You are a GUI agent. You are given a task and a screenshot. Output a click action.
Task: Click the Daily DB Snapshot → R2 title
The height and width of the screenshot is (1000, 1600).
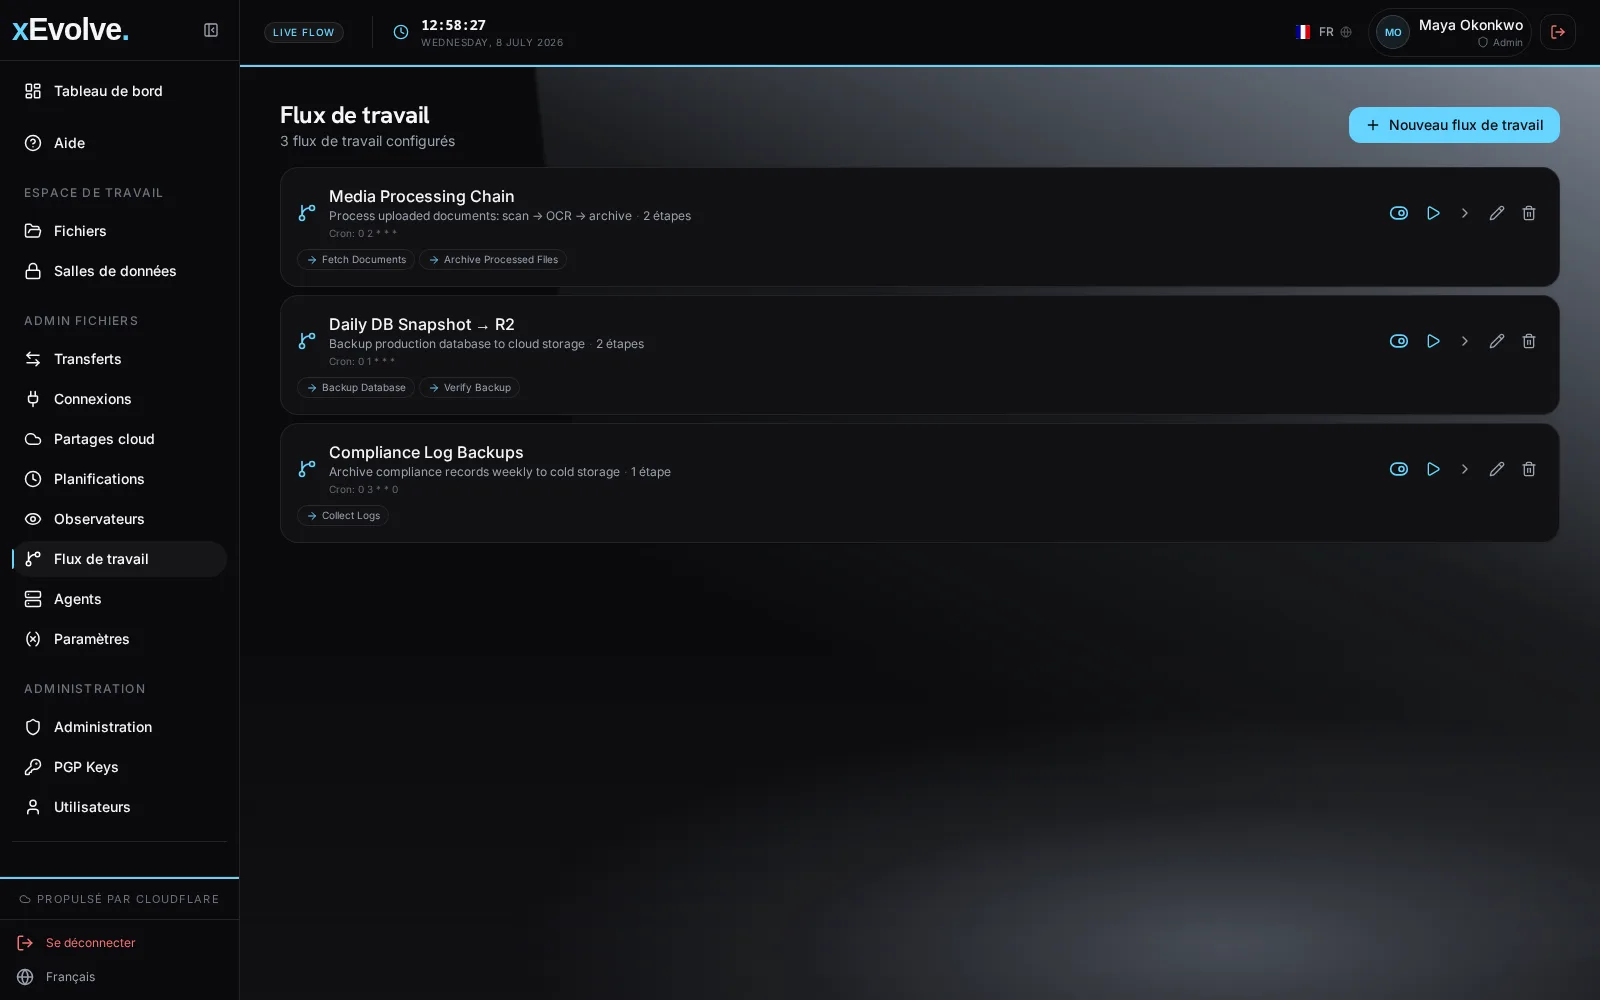click(x=422, y=325)
